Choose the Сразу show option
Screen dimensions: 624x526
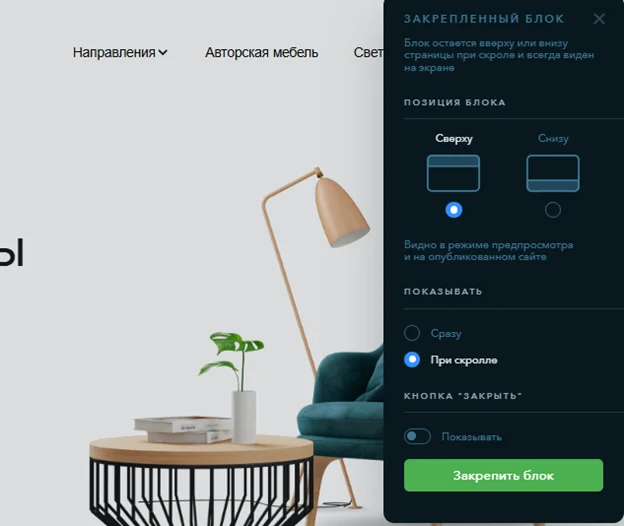coord(412,333)
